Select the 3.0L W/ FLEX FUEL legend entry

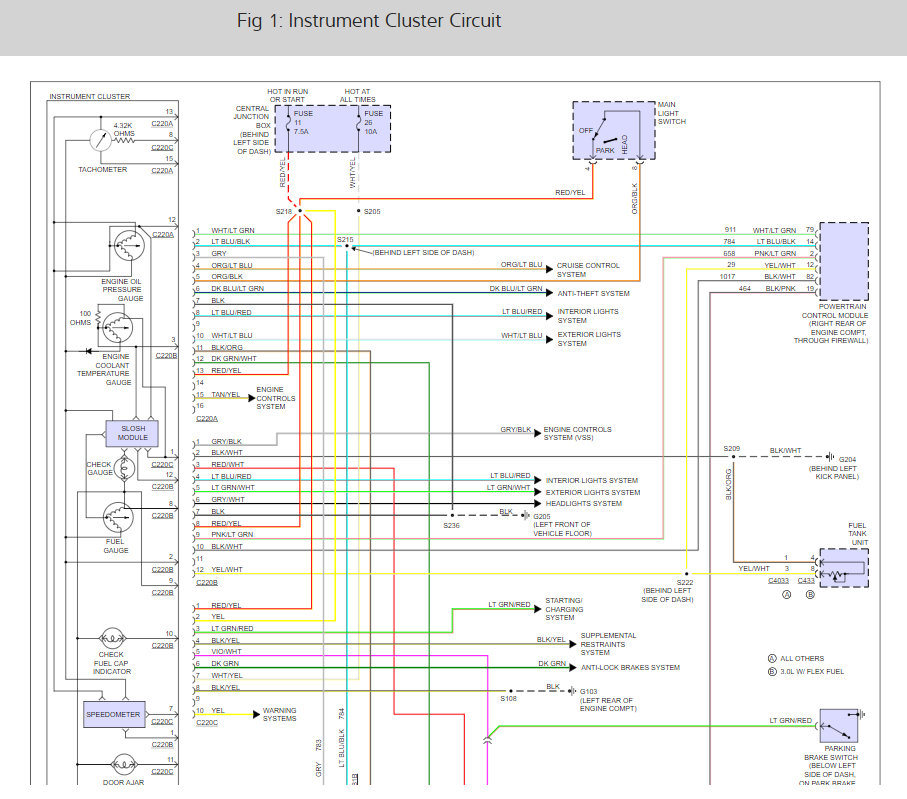pyautogui.click(x=805, y=672)
